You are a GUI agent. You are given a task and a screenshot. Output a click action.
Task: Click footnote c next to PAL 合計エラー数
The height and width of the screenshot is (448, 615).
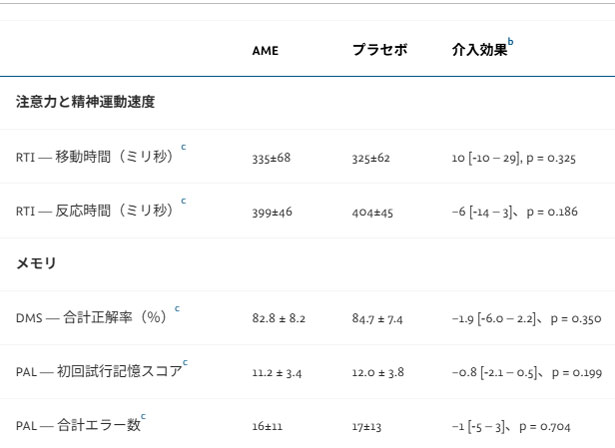[x=143, y=416]
